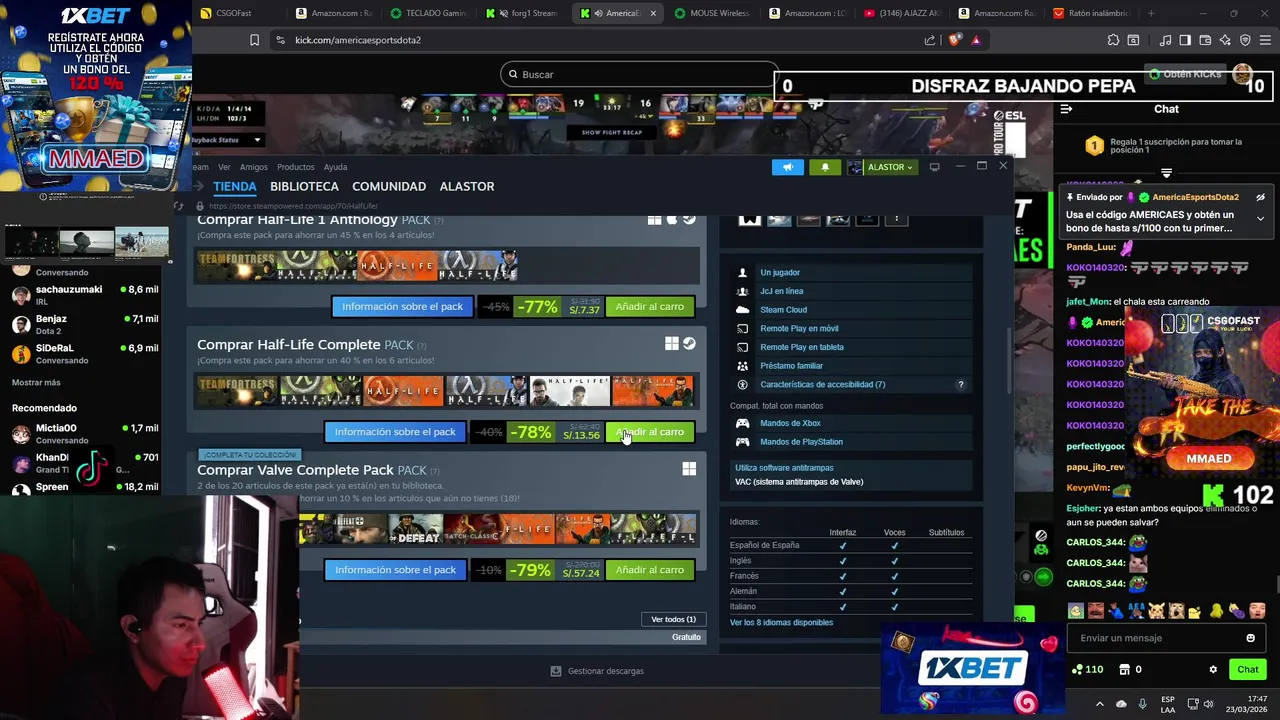This screenshot has width=1280, height=720.
Task: Open Brave Shields lion icon
Action: [x=954, y=40]
